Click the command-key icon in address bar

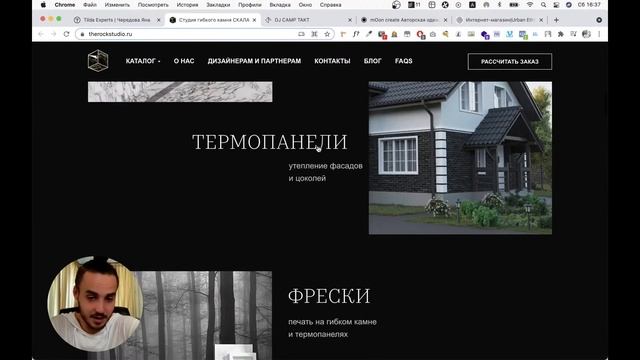314,34
